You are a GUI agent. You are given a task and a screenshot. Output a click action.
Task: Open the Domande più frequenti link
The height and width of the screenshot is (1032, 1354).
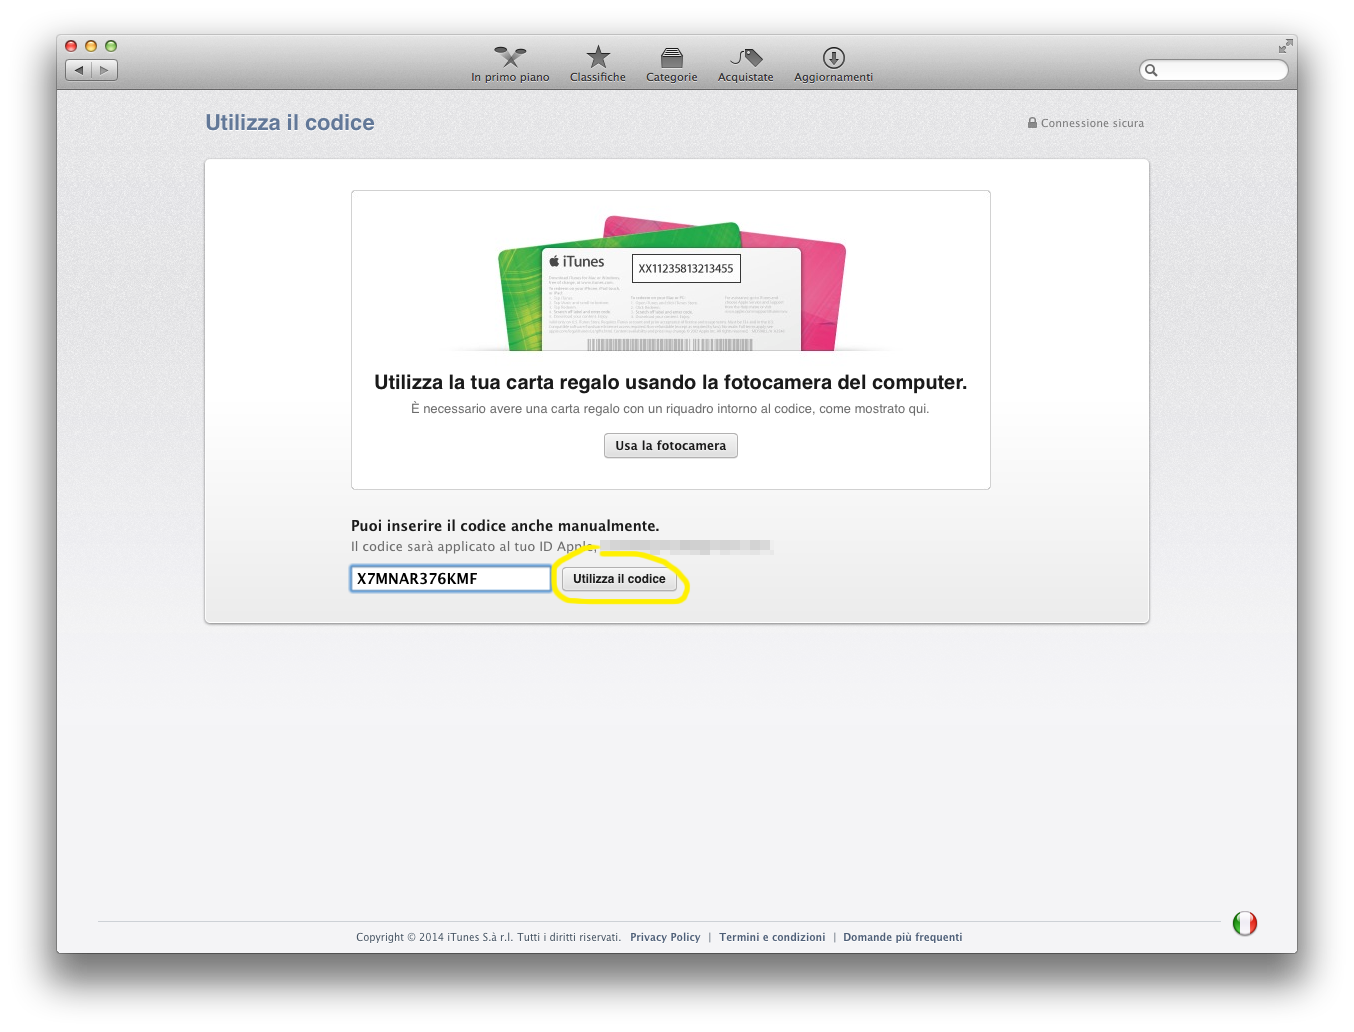pos(903,937)
